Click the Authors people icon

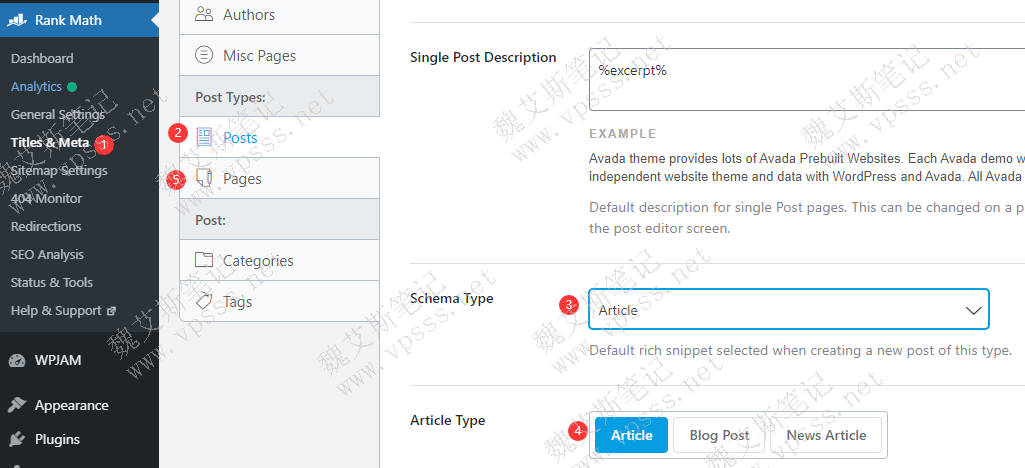click(204, 14)
